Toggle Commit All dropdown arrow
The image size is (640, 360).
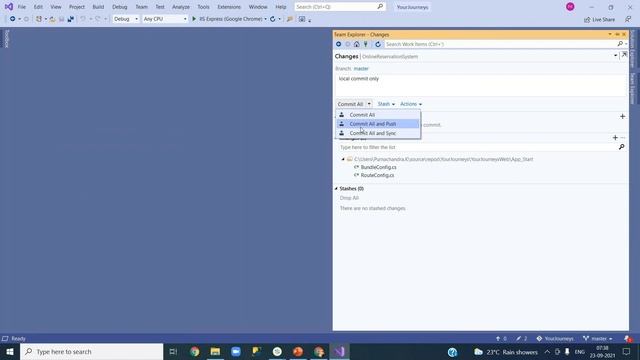pyautogui.click(x=369, y=104)
